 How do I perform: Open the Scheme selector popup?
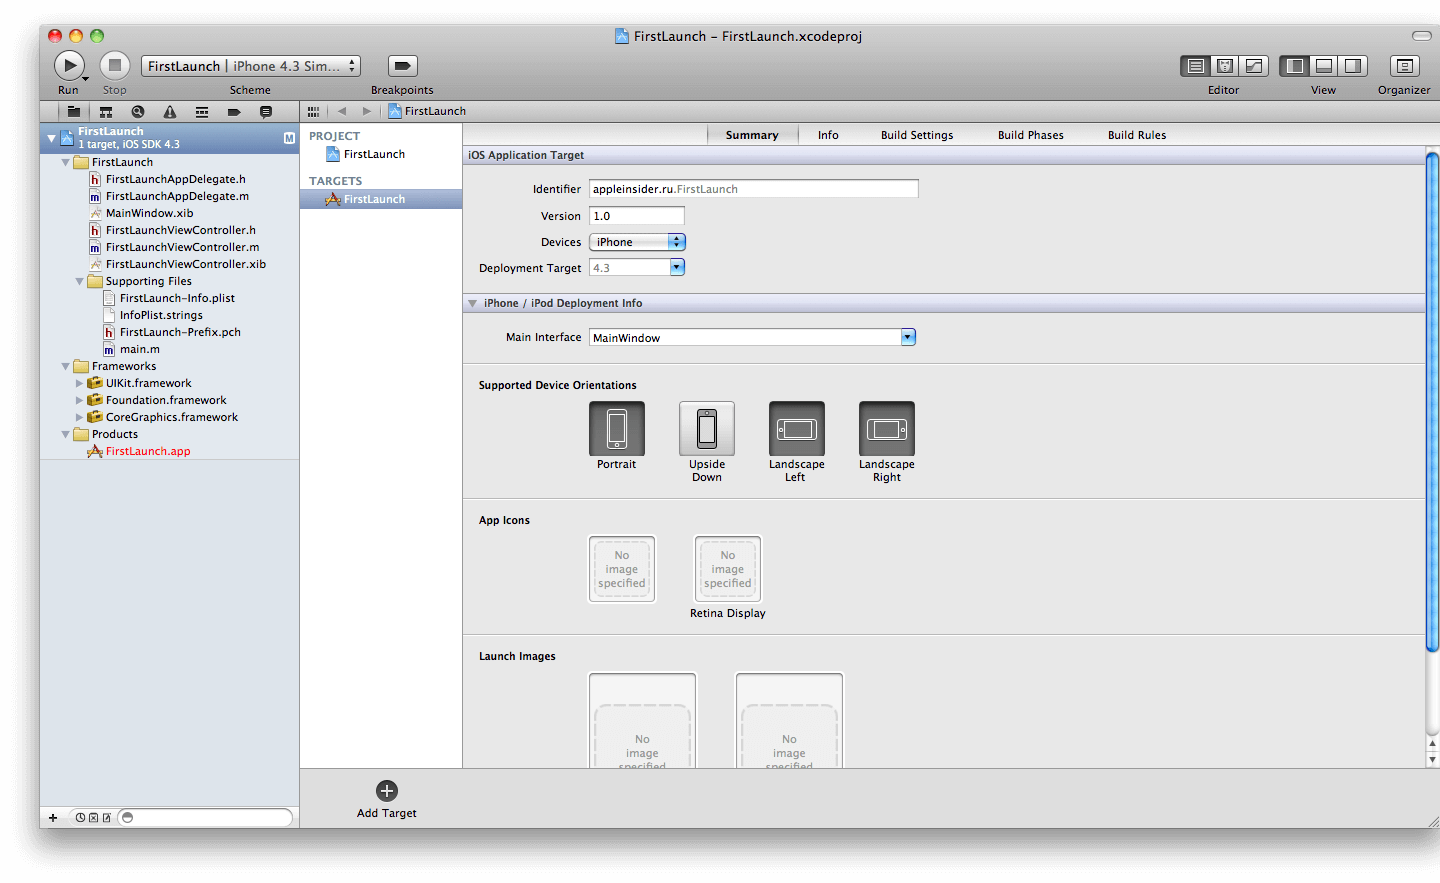(x=251, y=66)
